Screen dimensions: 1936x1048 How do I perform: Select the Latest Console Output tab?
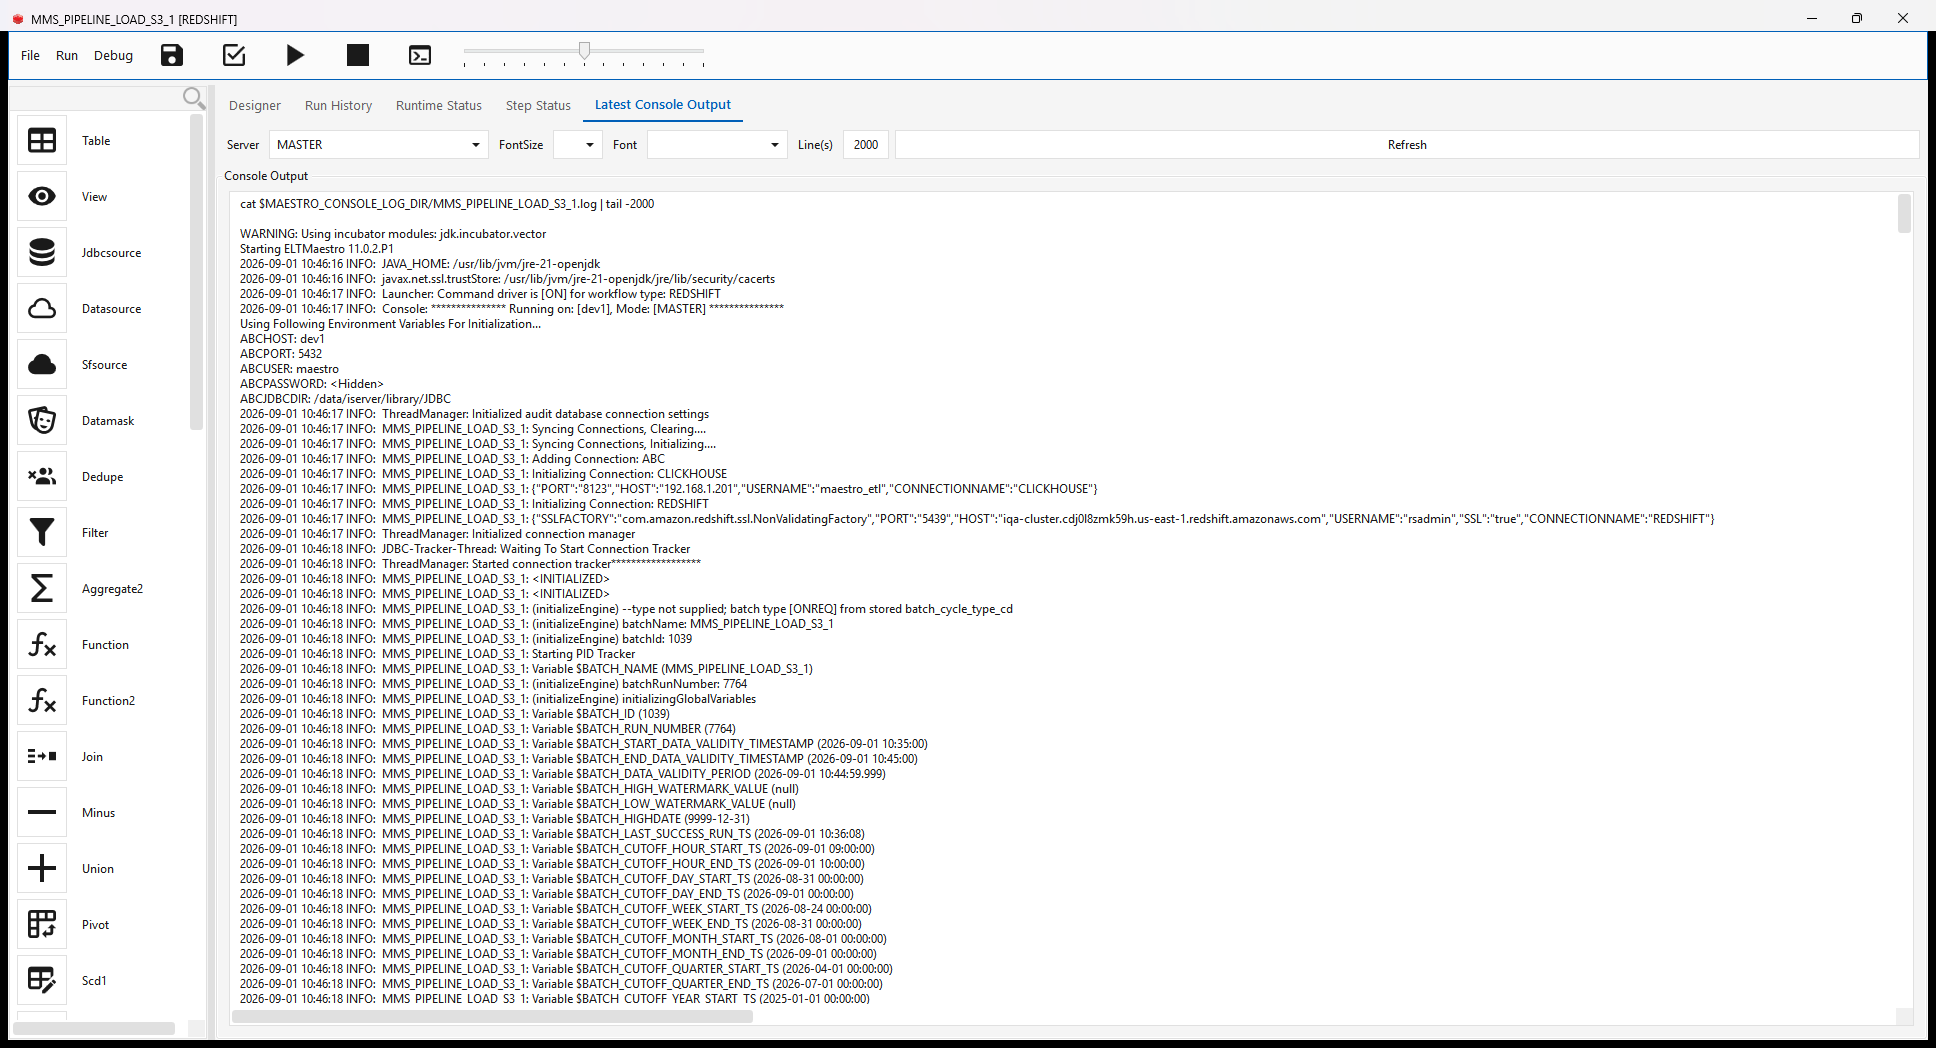pos(663,105)
